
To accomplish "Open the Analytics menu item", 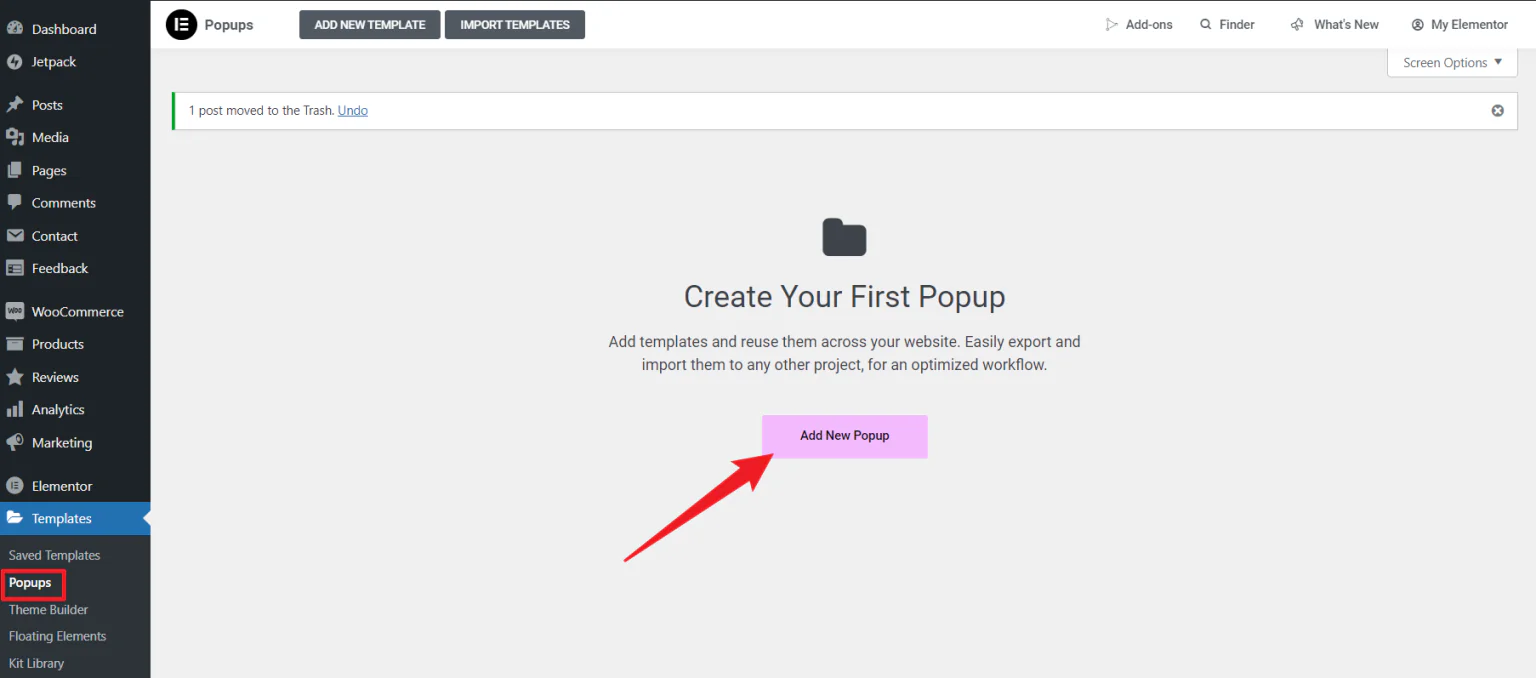I will click(75, 409).
